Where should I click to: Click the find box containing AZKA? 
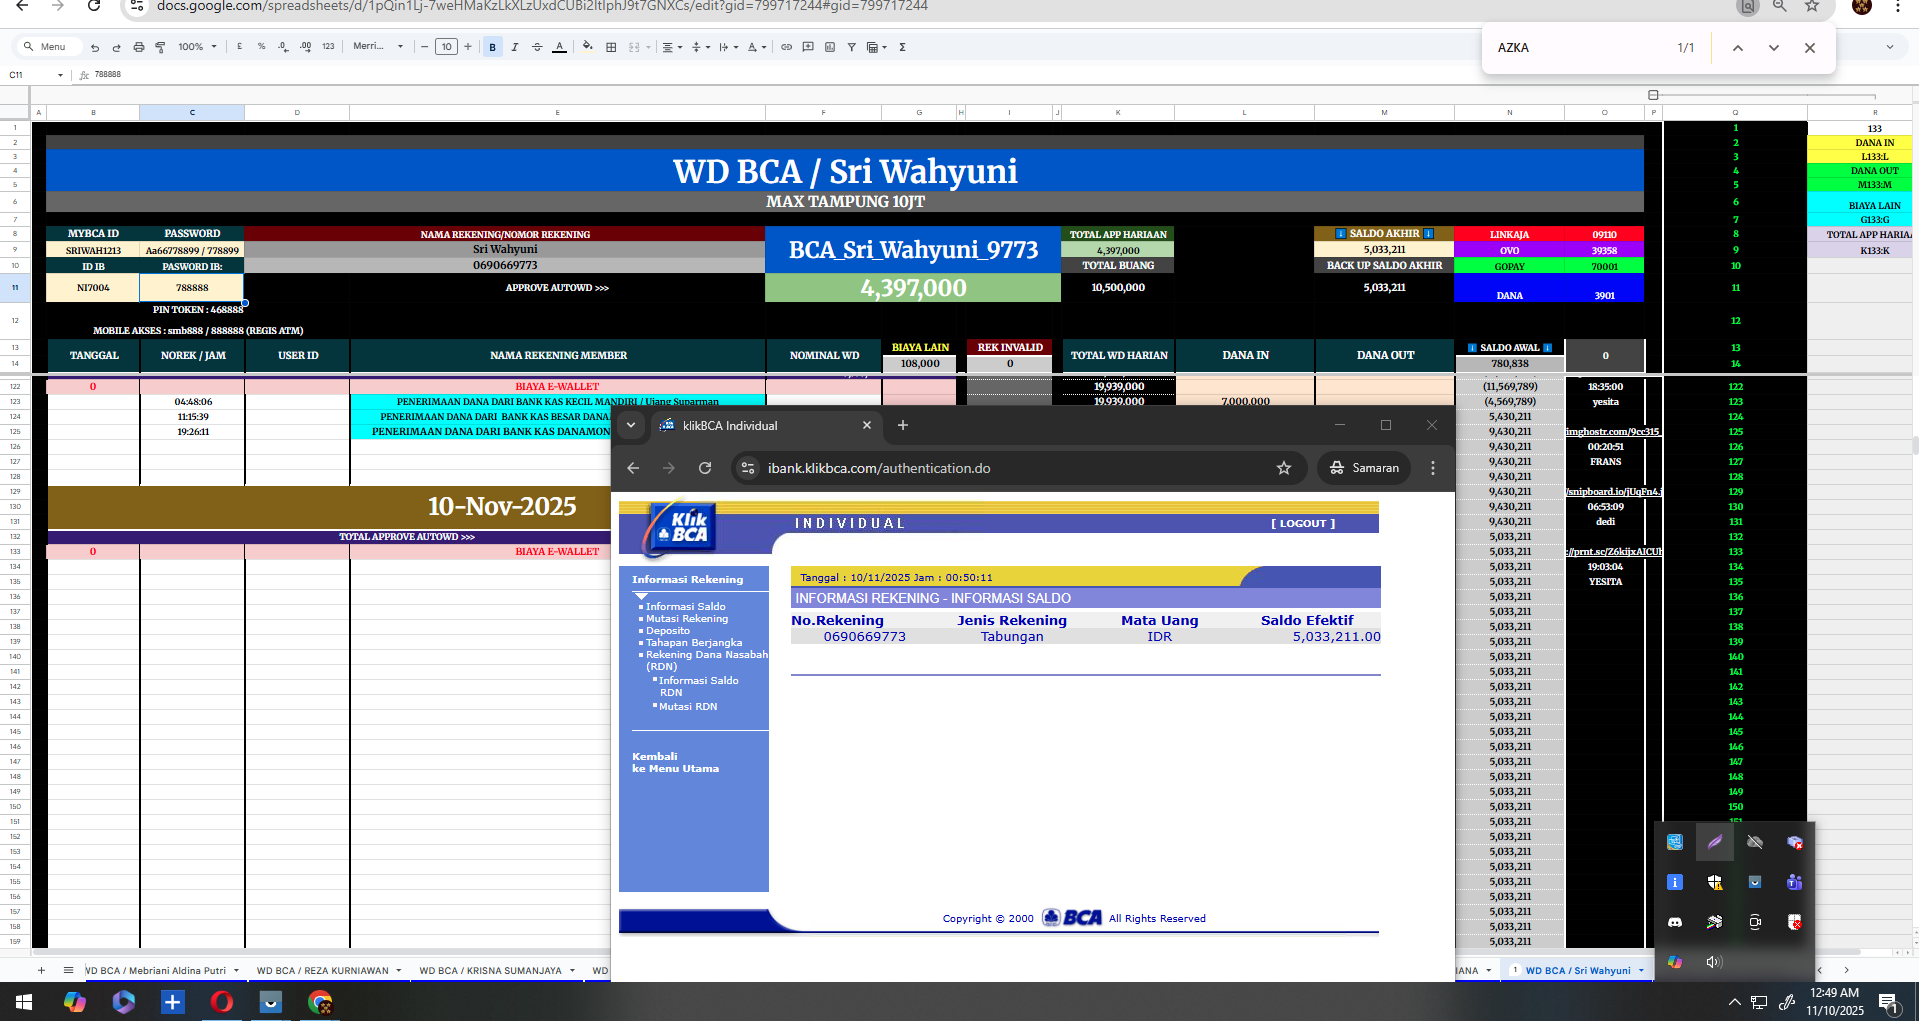point(1580,48)
